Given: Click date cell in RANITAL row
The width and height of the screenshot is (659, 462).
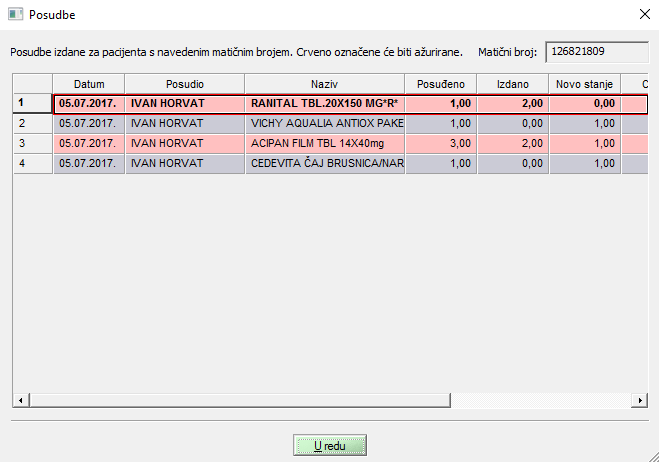Looking at the screenshot, I should pos(89,103).
